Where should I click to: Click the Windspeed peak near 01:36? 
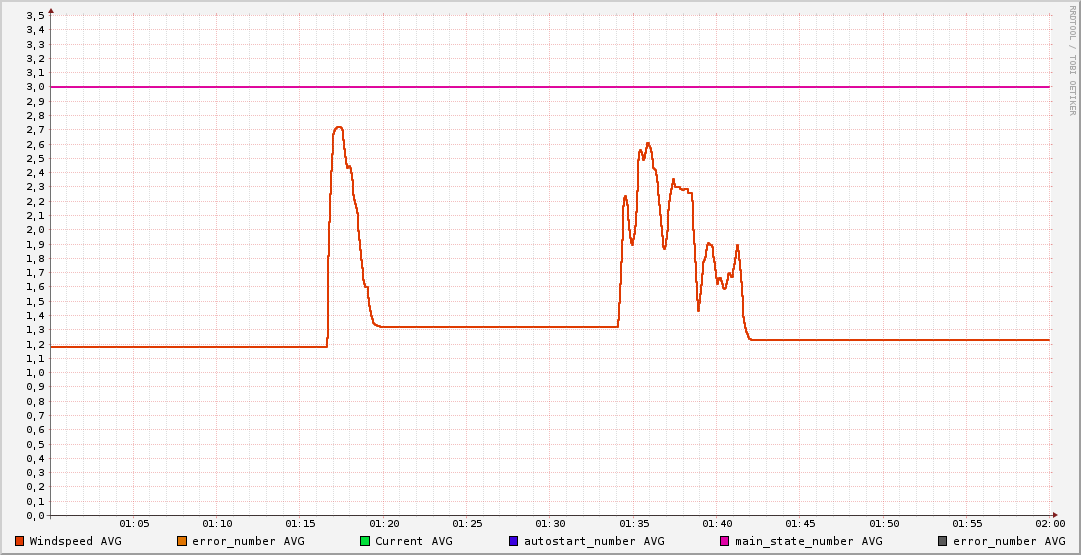pos(647,143)
